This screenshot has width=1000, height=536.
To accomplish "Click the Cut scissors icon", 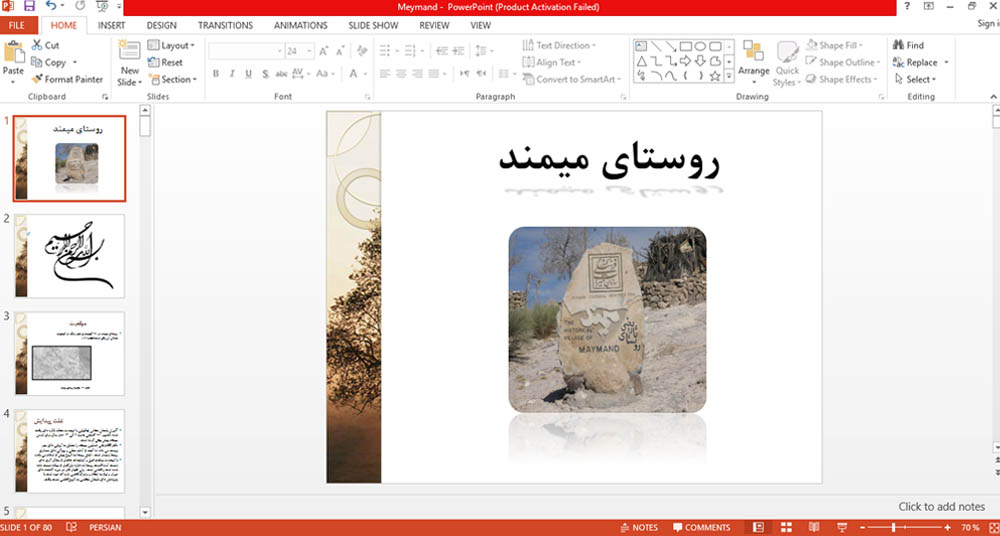I will coord(37,45).
